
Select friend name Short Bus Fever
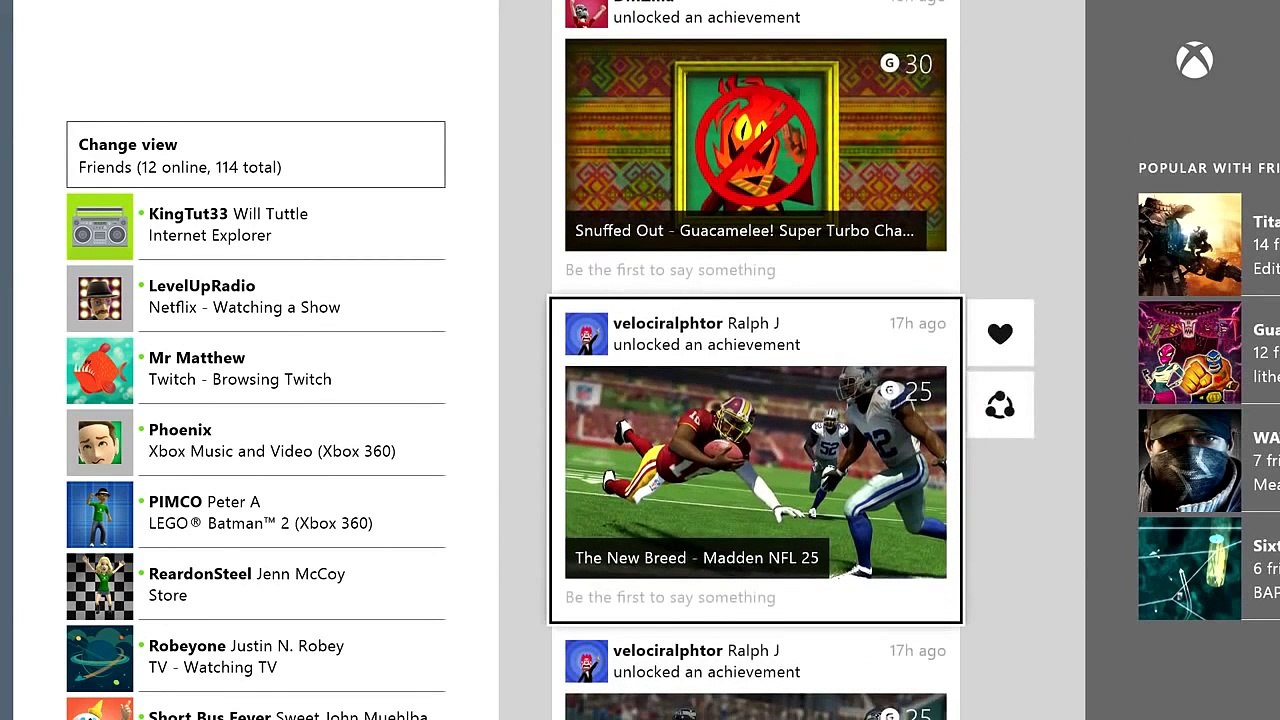[212, 715]
